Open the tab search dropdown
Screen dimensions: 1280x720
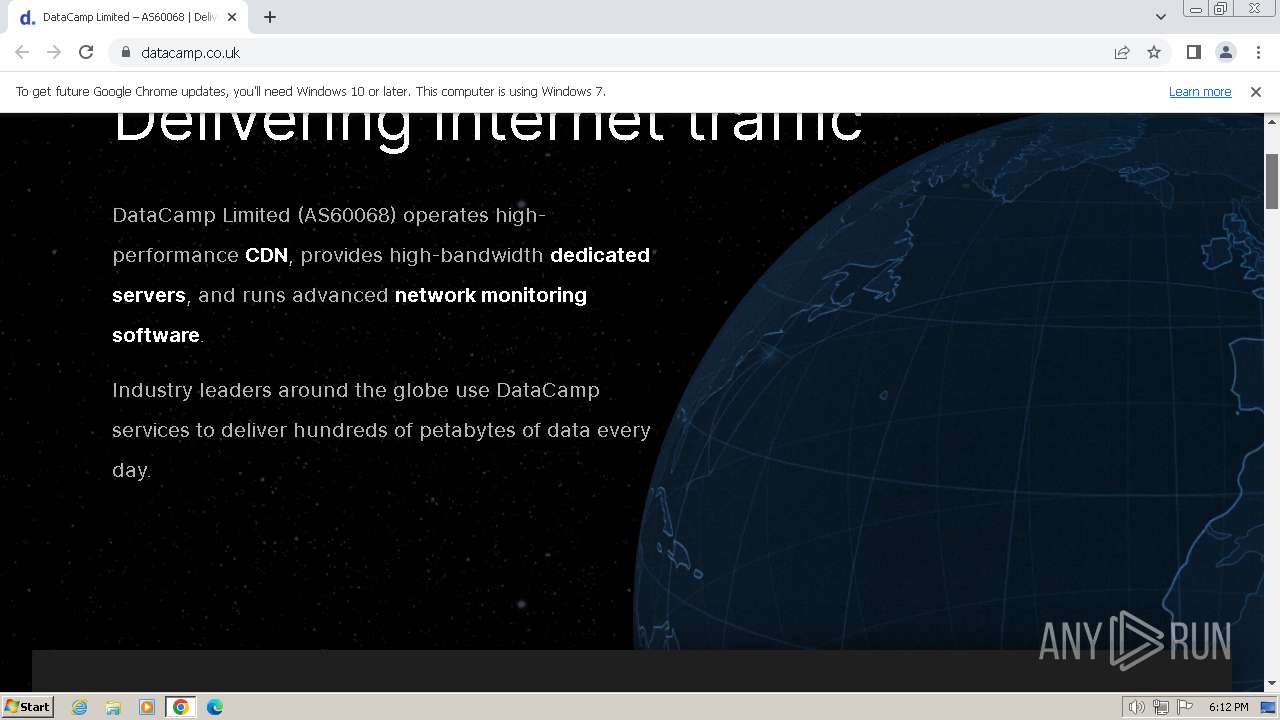click(1160, 17)
